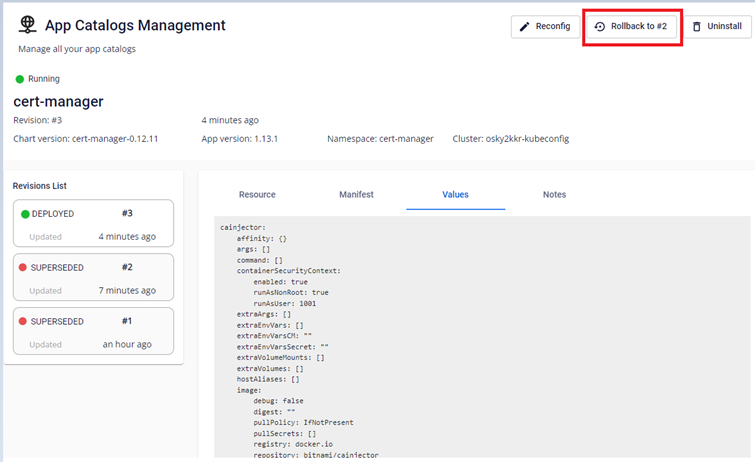Click green status dot of DEPLOYED revision
This screenshot has height=462, width=755.
pos(25,214)
